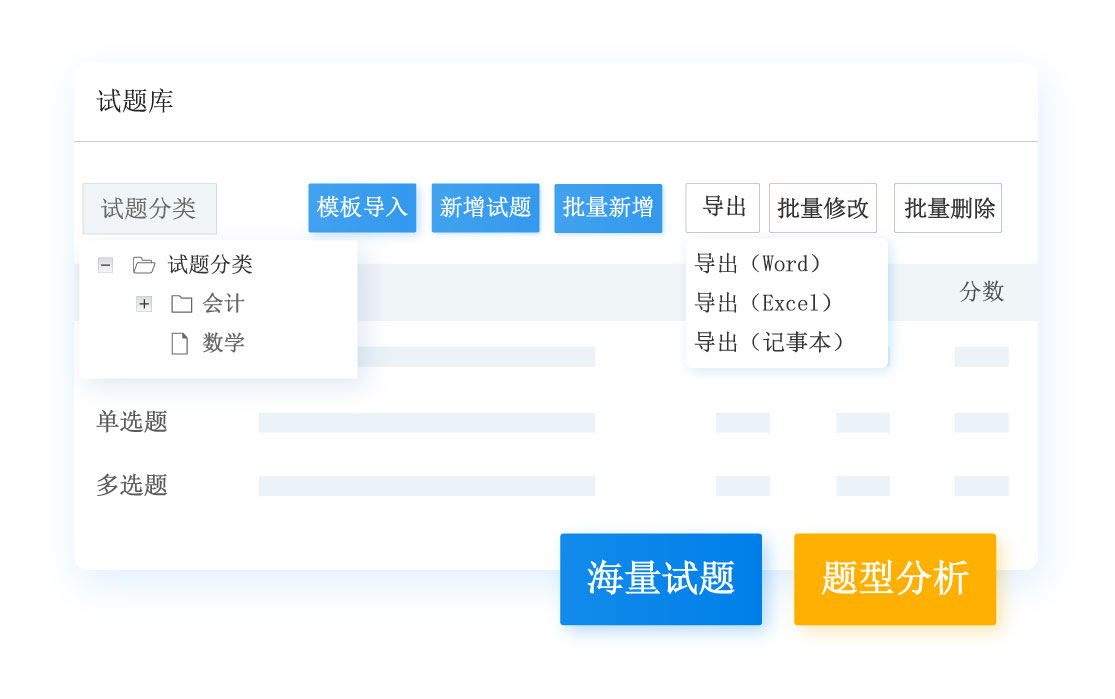Open the 试题分类 dropdown box
1115x699 pixels.
click(149, 208)
